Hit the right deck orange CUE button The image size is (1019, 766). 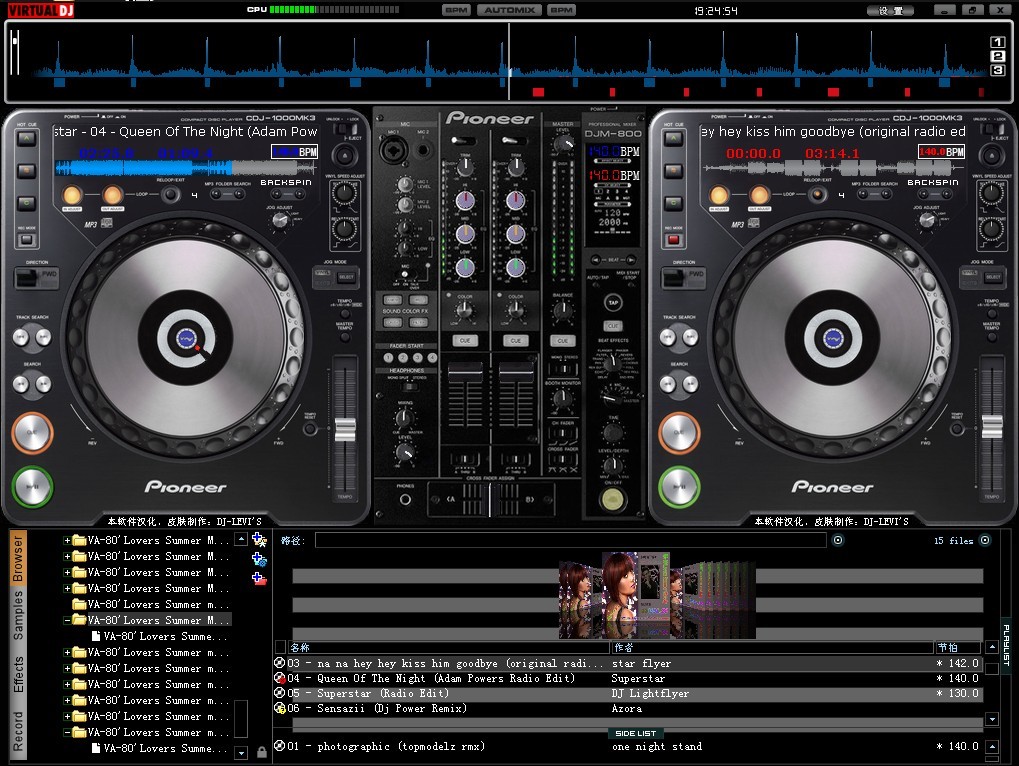pyautogui.click(x=679, y=433)
